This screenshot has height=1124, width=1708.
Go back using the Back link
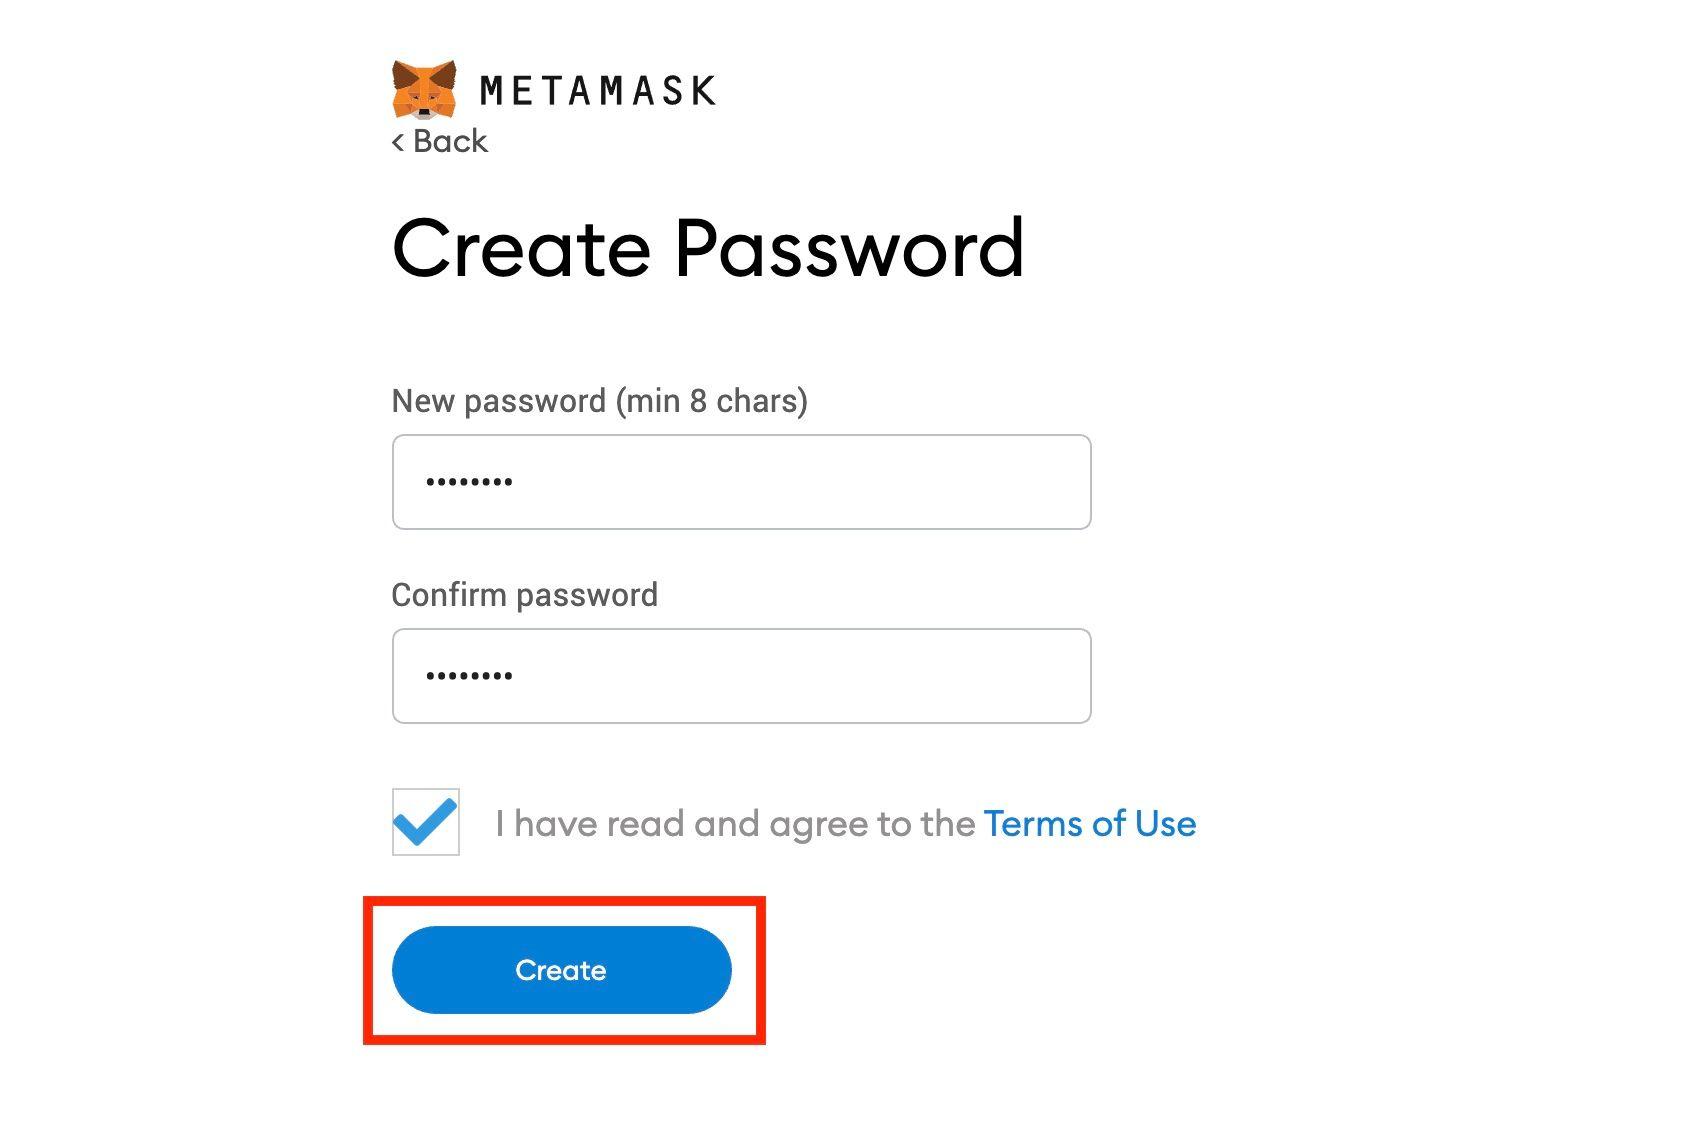(440, 141)
